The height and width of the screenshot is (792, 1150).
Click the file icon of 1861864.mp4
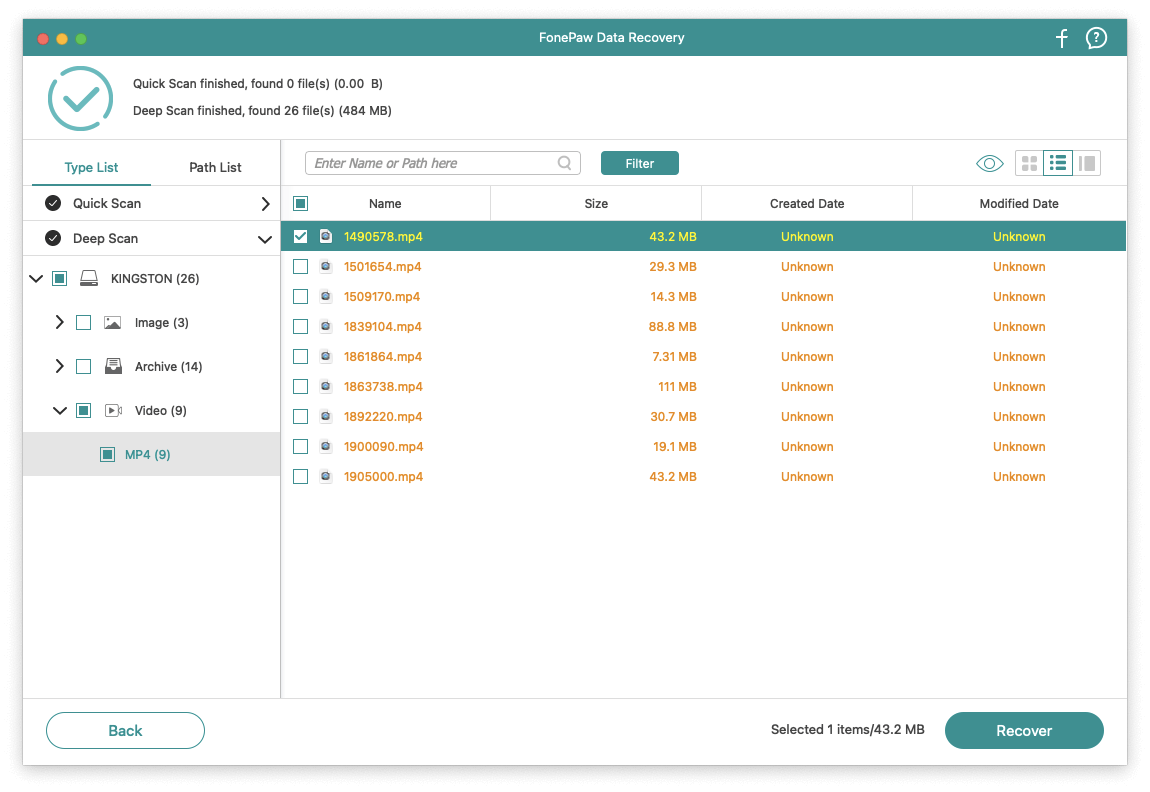(326, 356)
